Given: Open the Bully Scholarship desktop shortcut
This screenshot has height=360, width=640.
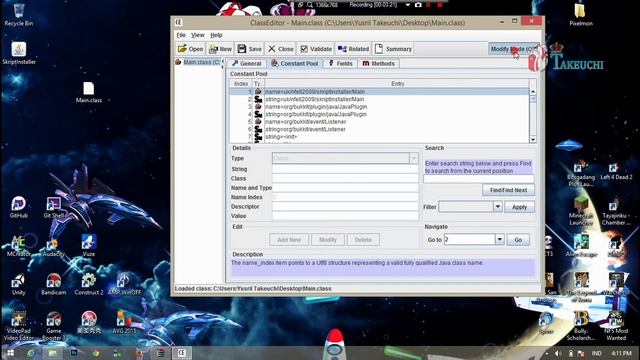Looking at the screenshot, I should tap(581, 326).
